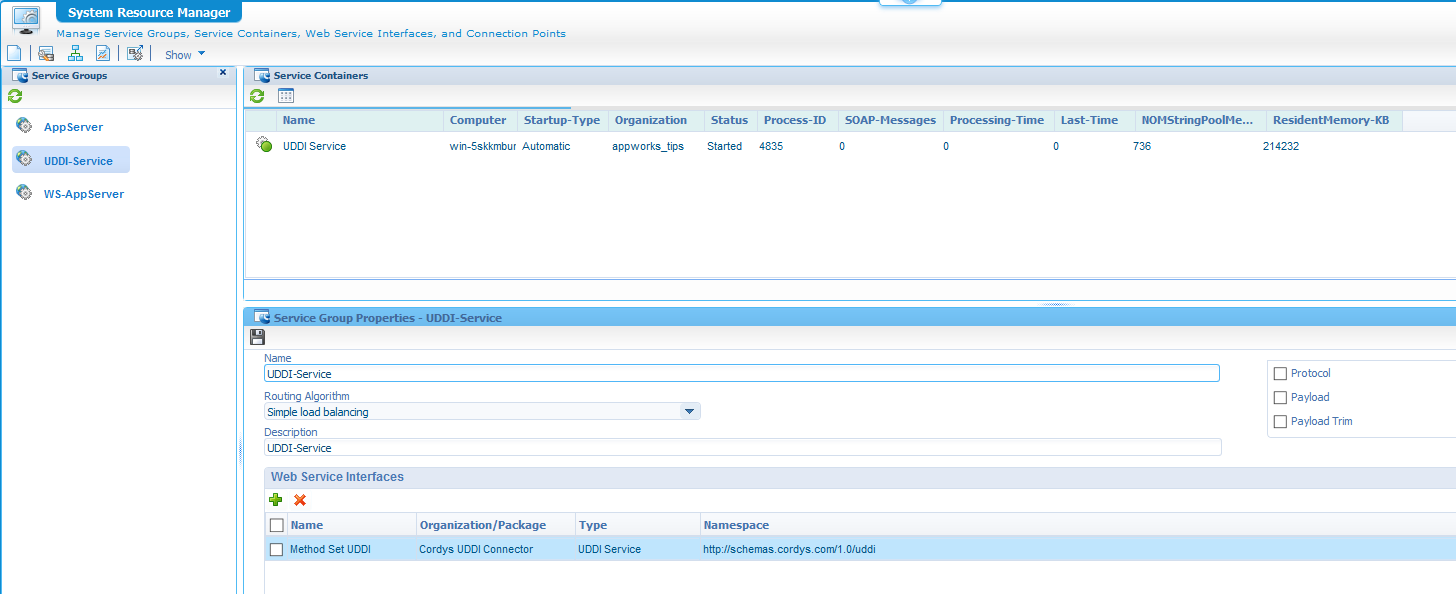Click the new document icon in top toolbar
1456x594 pixels.
click(x=14, y=54)
